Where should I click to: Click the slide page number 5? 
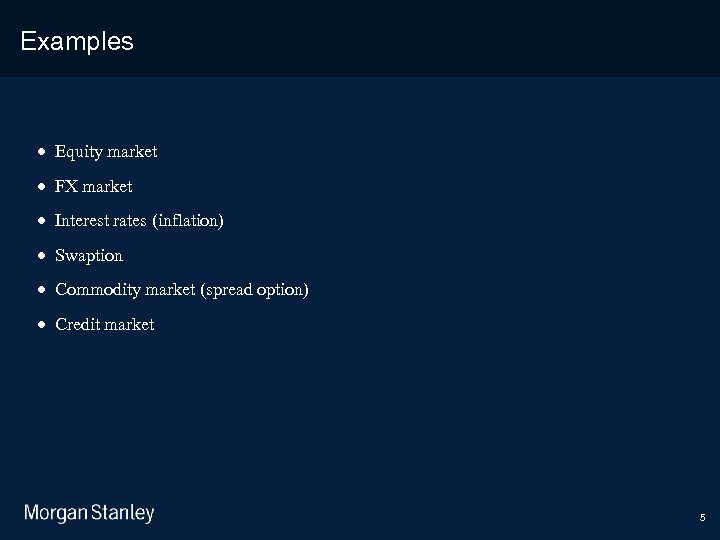(702, 518)
